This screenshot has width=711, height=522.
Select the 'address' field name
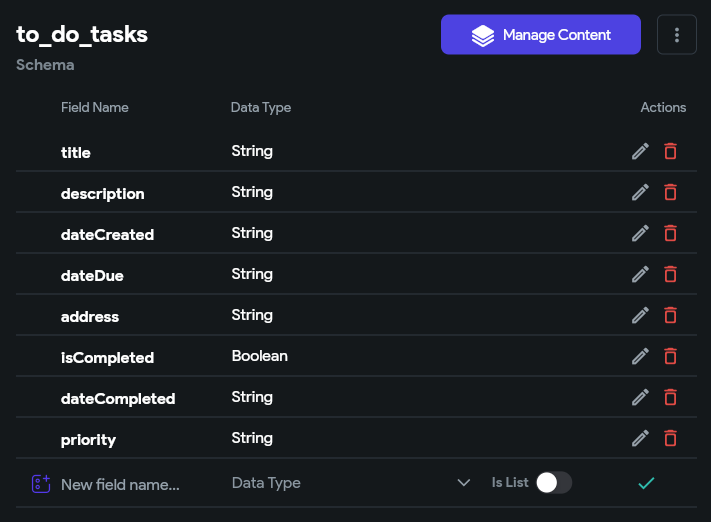[90, 317]
